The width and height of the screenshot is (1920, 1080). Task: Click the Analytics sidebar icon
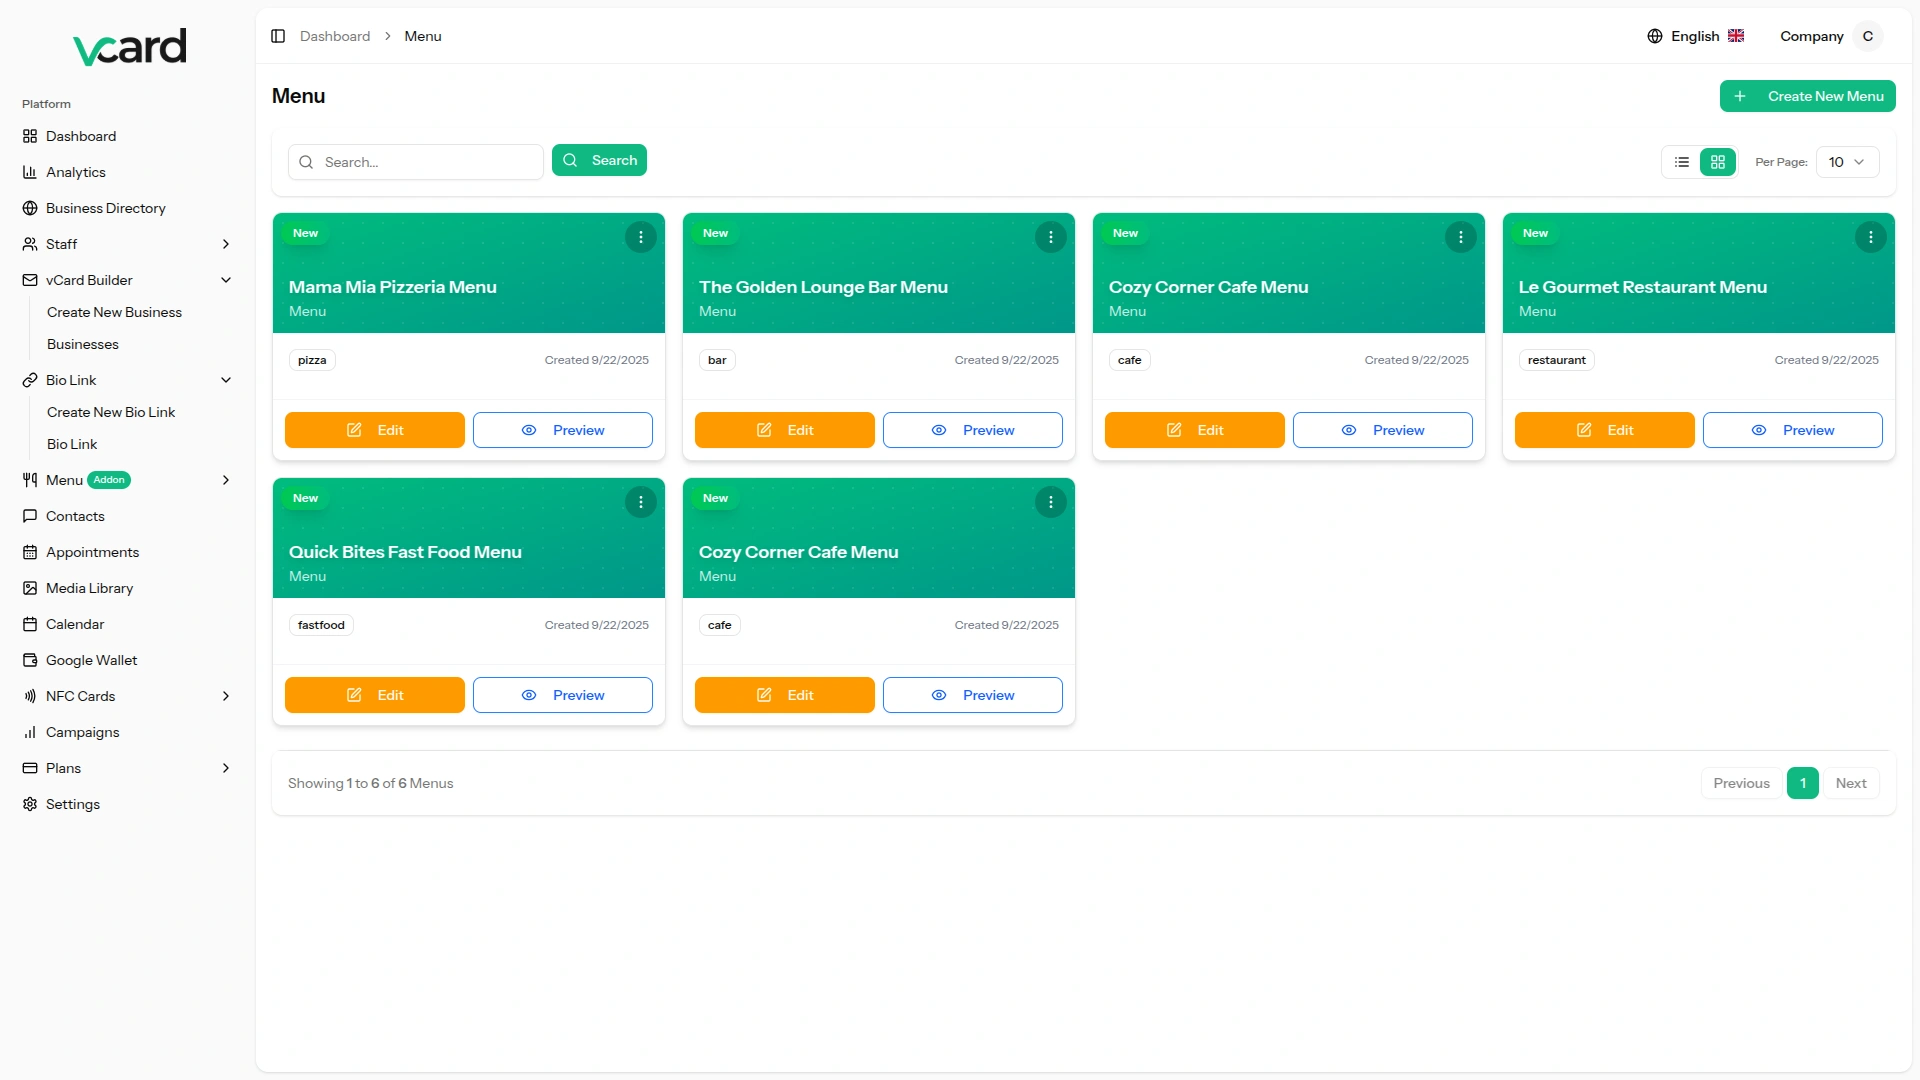click(30, 172)
